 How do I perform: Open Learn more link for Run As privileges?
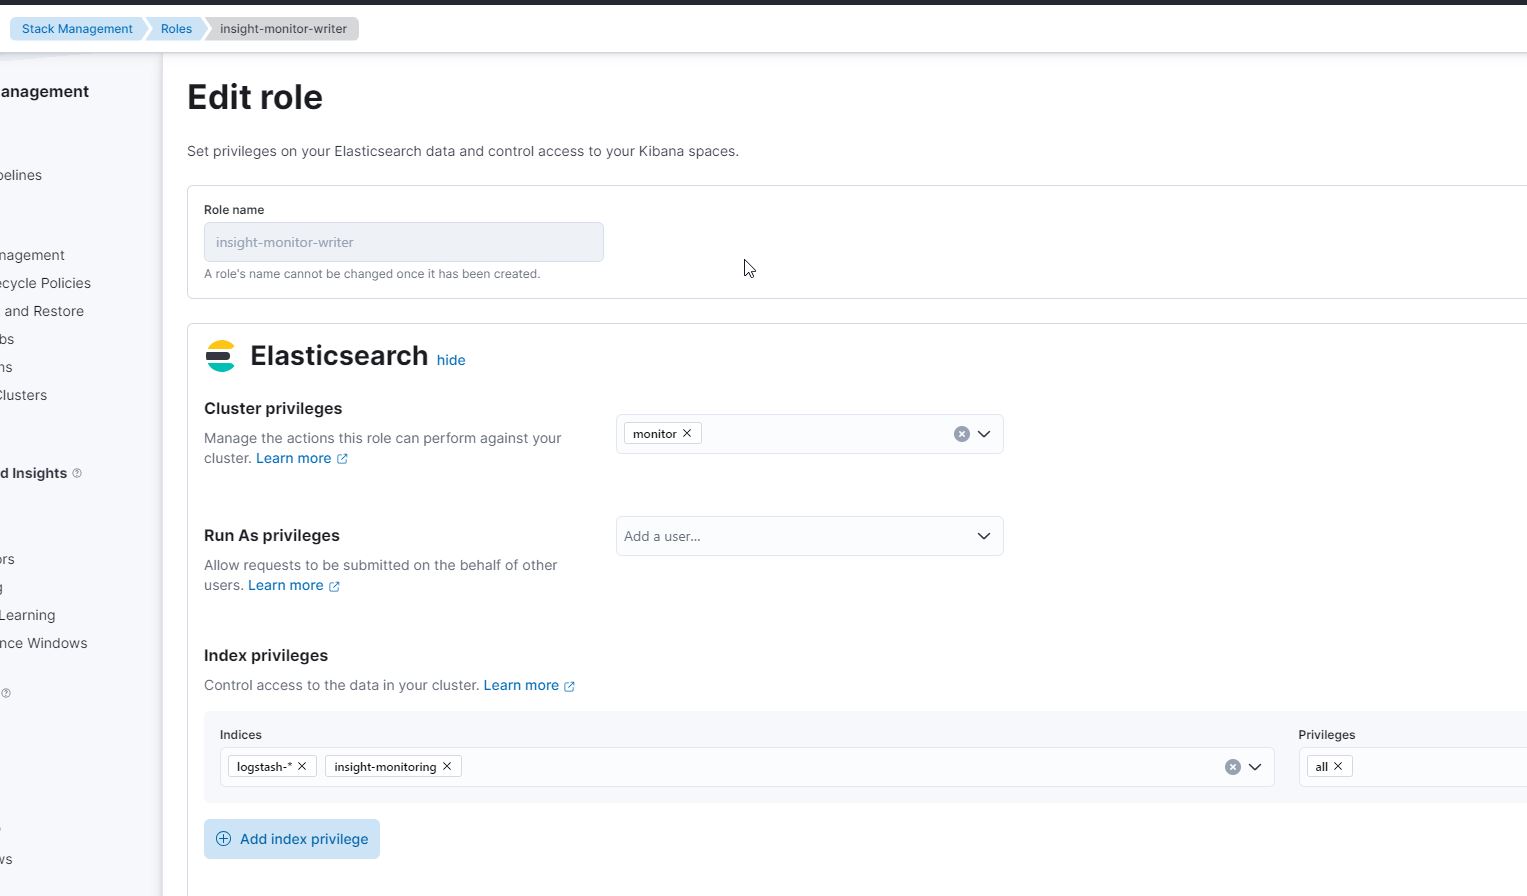287,585
